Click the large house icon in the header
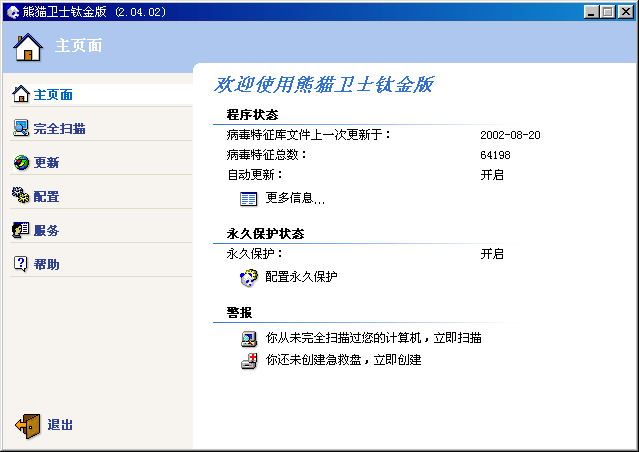The image size is (639, 452). (29, 46)
